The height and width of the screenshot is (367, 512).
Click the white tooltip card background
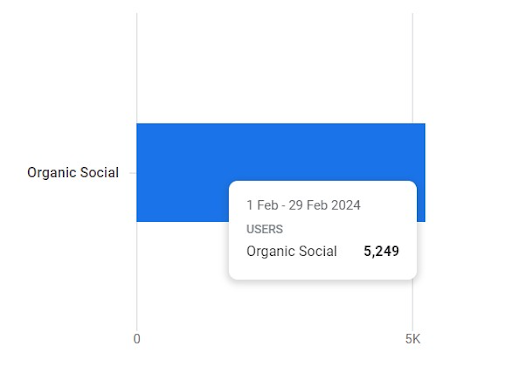[x=323, y=268]
